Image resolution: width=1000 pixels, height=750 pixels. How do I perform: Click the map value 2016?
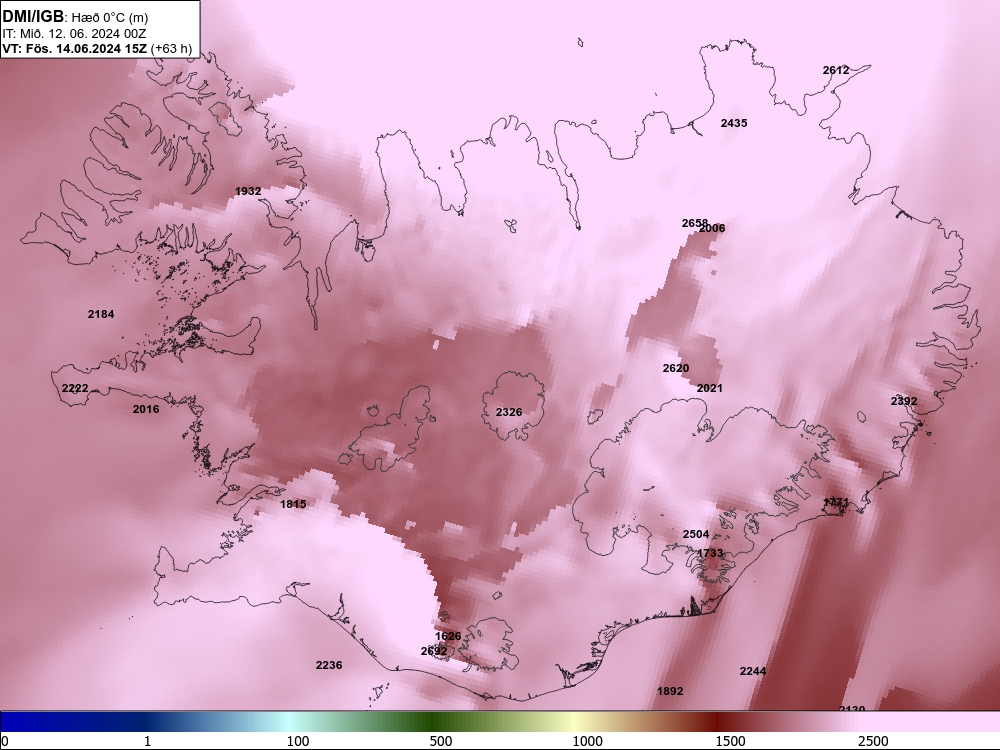pos(145,409)
